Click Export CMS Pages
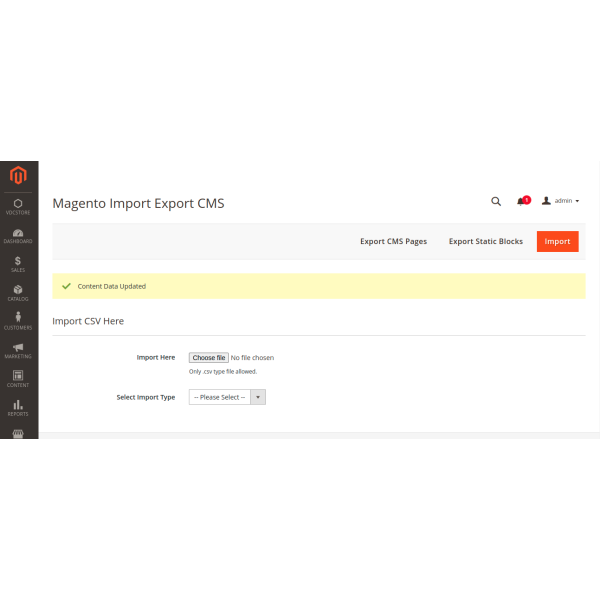The height and width of the screenshot is (600, 600). pyautogui.click(x=393, y=241)
